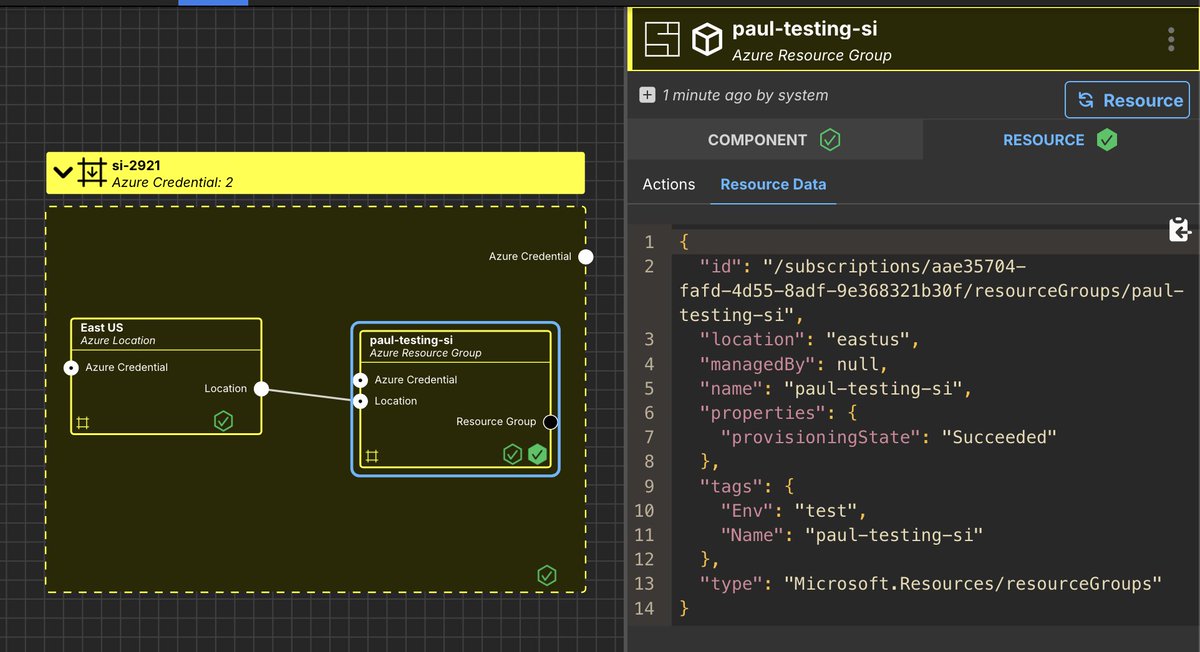1200x652 pixels.
Task: Click the Resource Group output socket
Action: [x=550, y=422]
